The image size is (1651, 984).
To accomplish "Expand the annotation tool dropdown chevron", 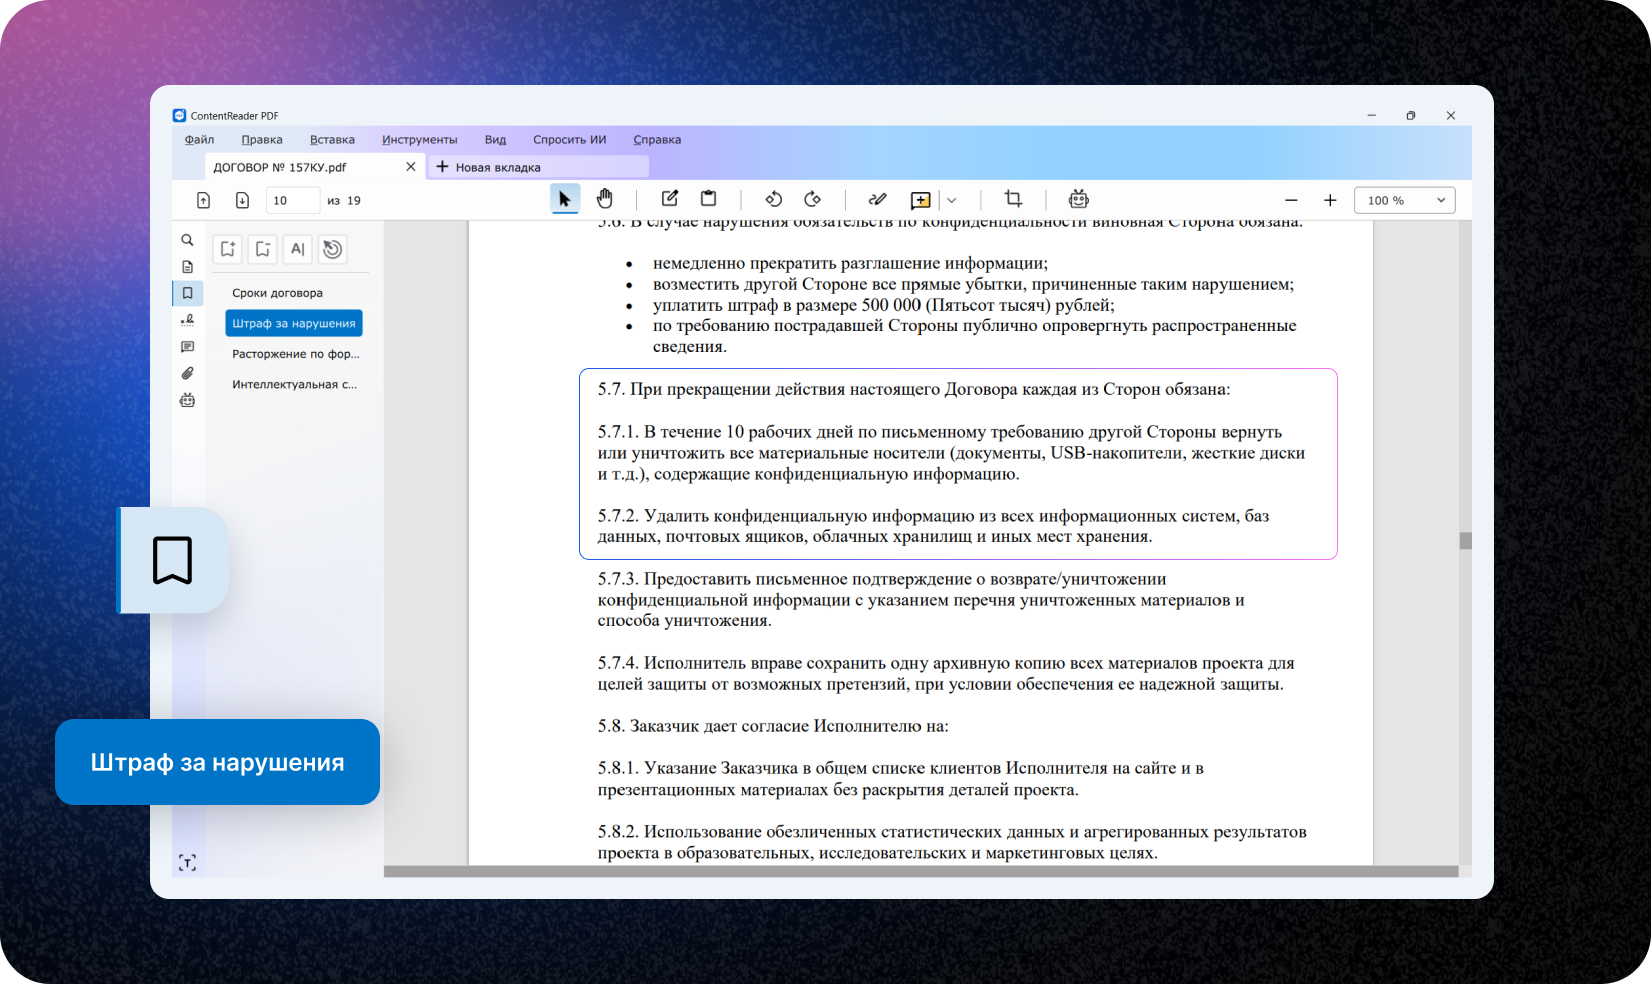I will pyautogui.click(x=951, y=200).
